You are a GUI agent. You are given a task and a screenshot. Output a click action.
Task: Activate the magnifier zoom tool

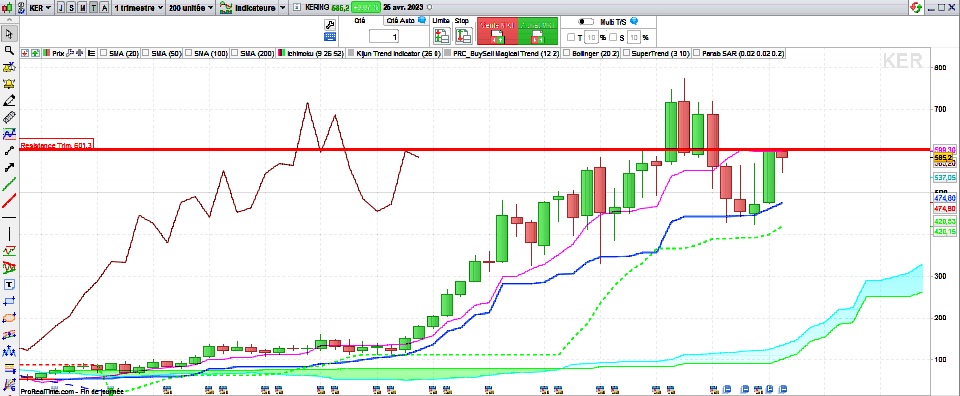(x=9, y=50)
